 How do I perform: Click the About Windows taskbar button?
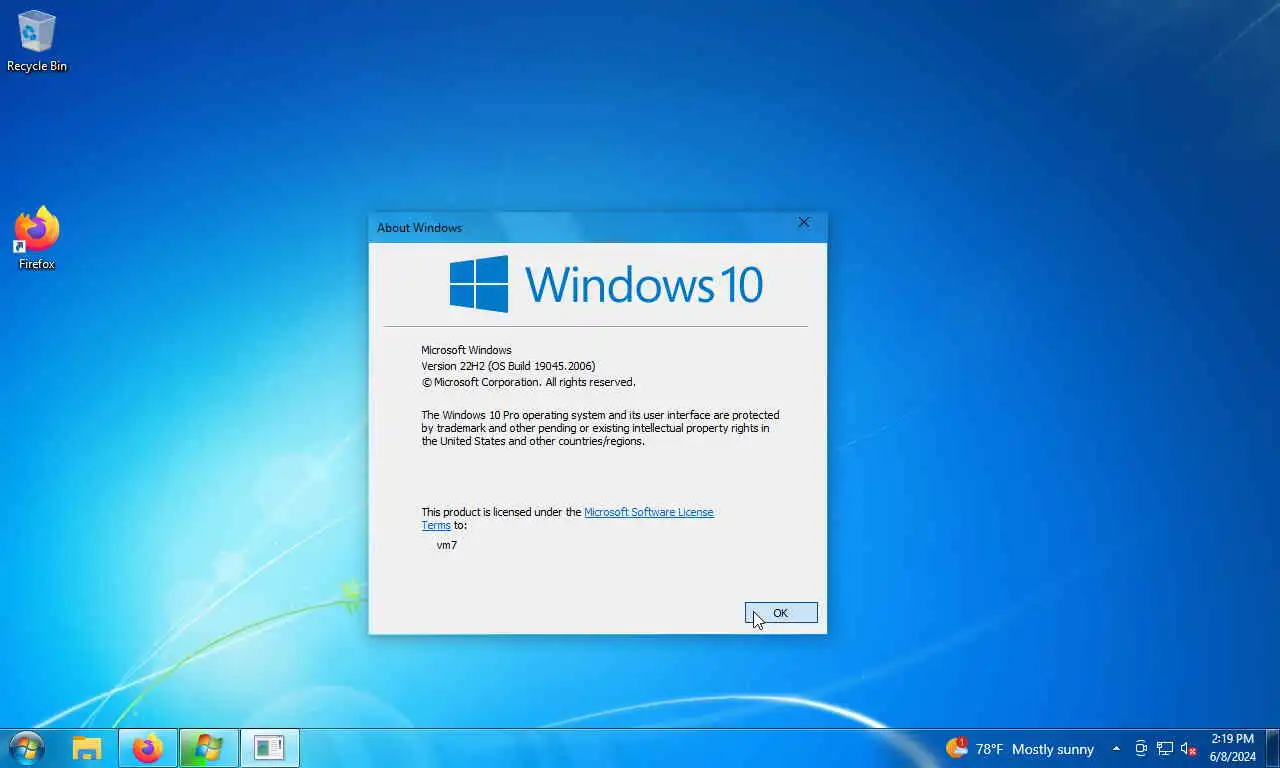(209, 748)
